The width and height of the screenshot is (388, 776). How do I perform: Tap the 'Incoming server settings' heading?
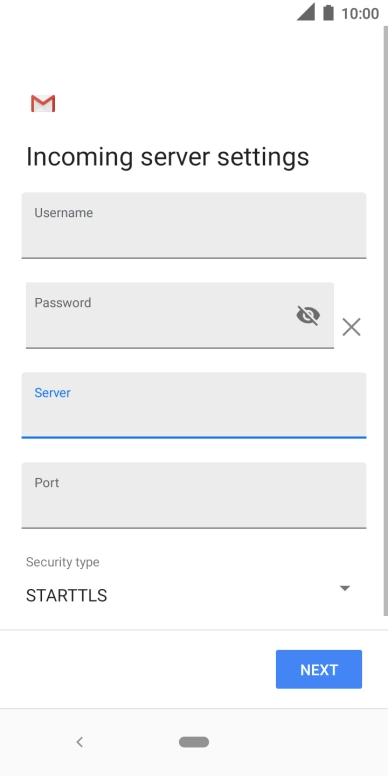167,157
